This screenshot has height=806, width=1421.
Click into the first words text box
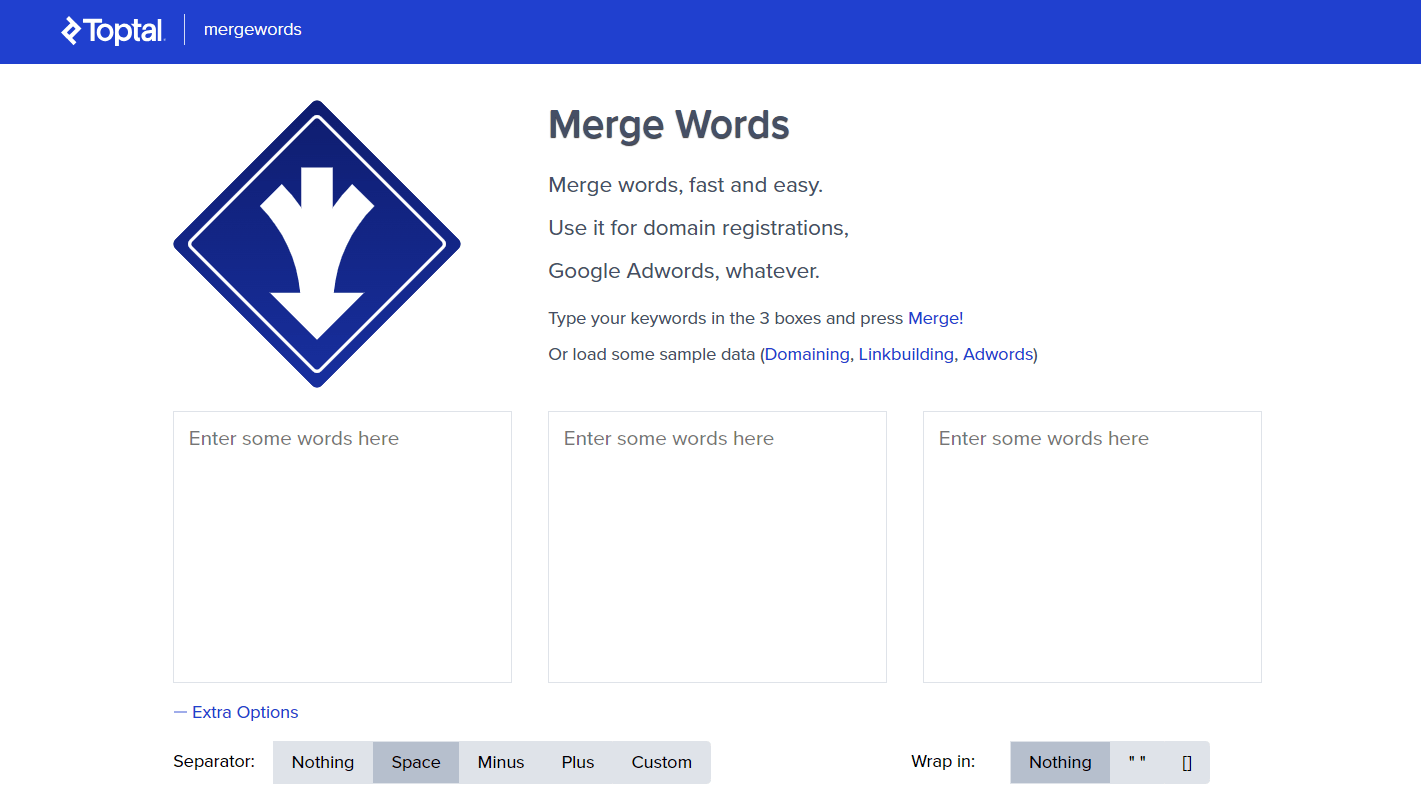click(x=342, y=546)
